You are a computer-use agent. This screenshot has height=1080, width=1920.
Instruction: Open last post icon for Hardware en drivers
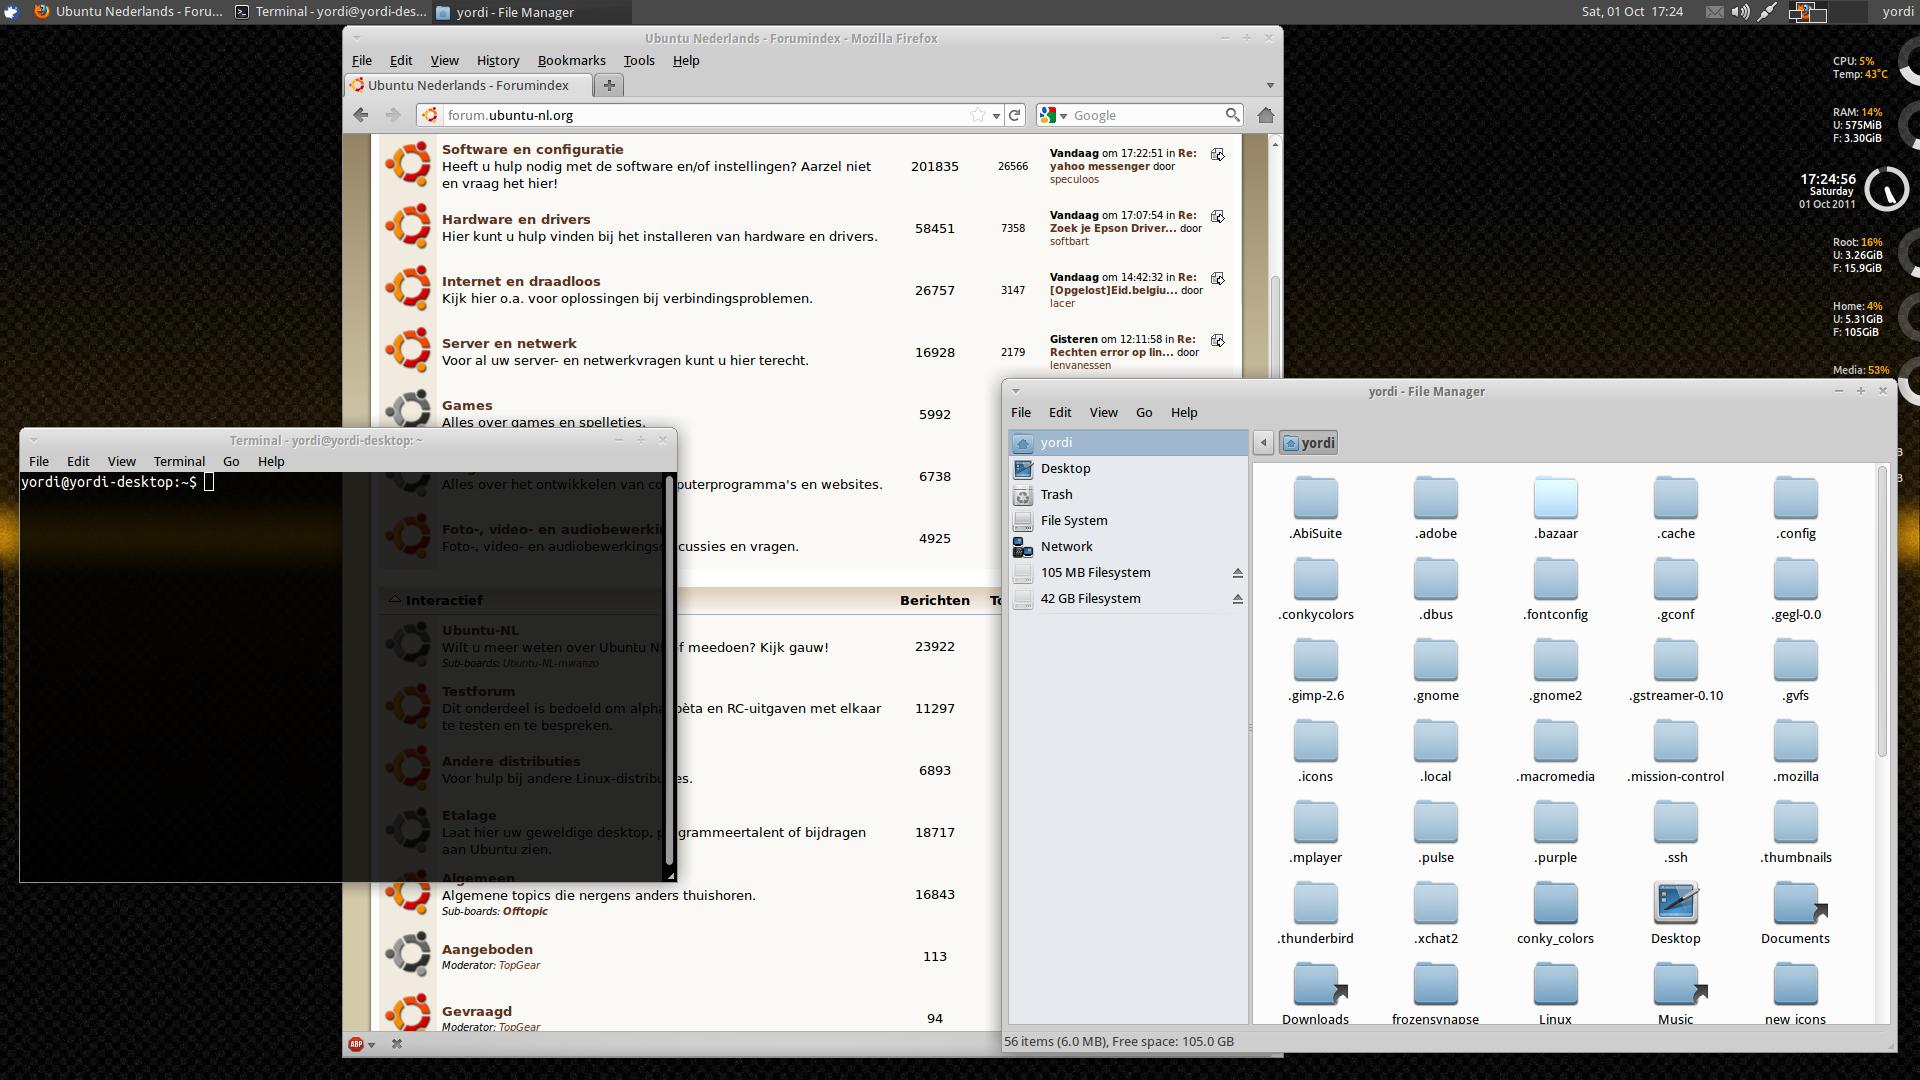pyautogui.click(x=1218, y=216)
